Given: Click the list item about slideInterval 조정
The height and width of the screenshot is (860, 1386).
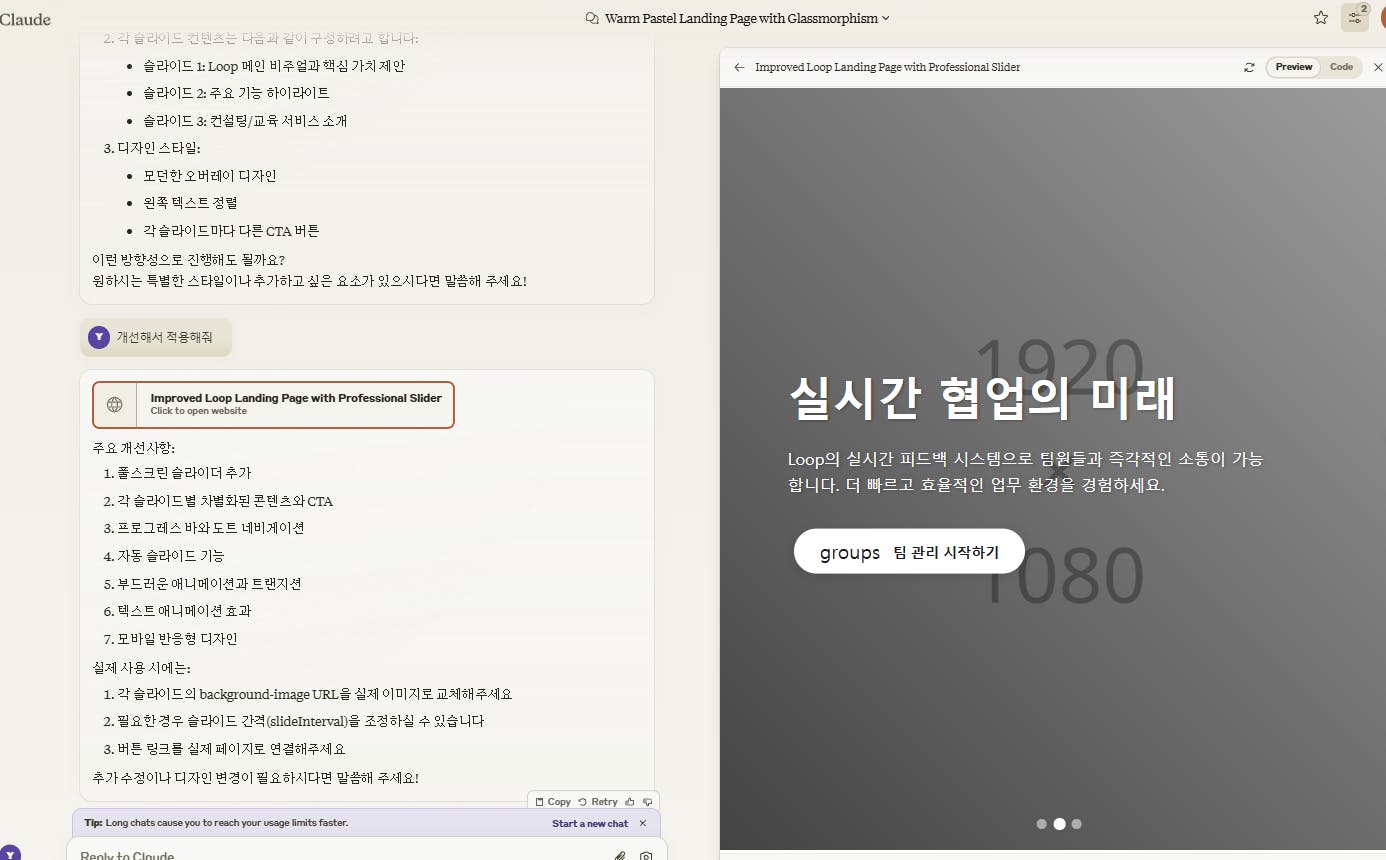Looking at the screenshot, I should click(301, 721).
